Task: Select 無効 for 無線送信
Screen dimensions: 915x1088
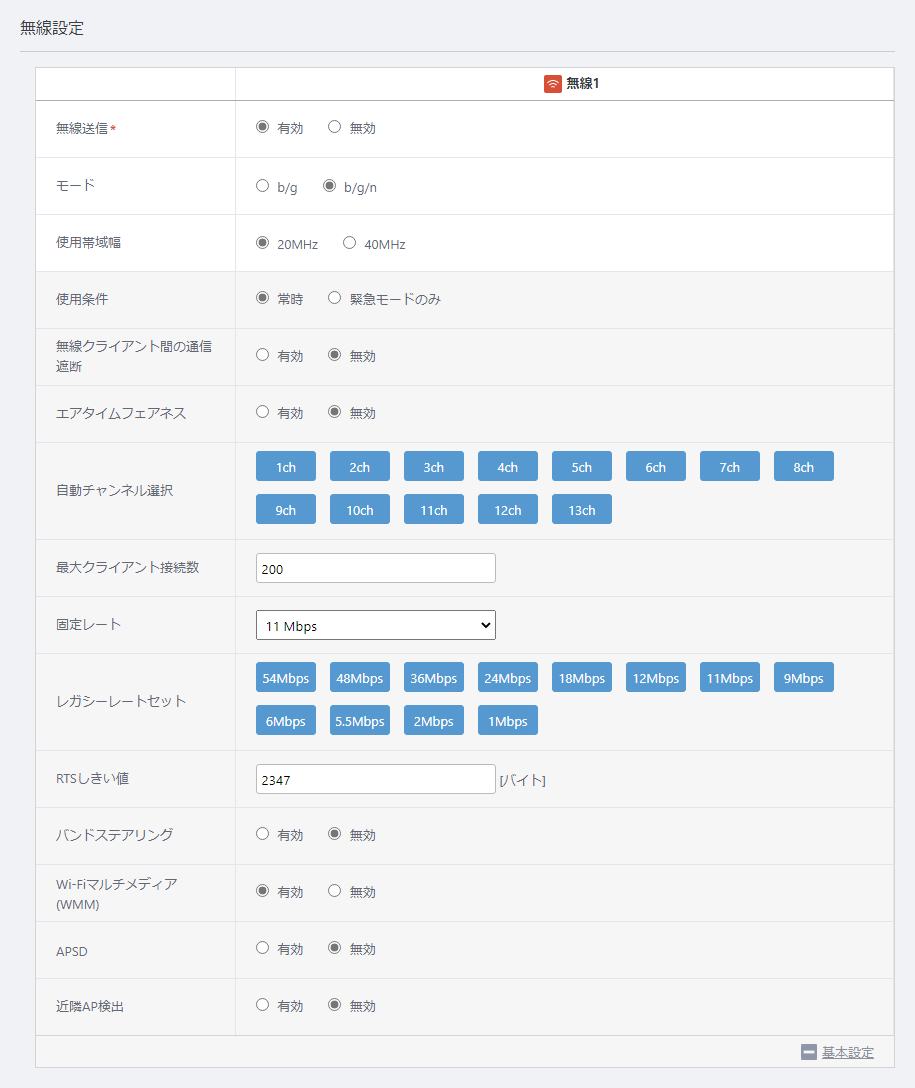Action: pyautogui.click(x=334, y=127)
